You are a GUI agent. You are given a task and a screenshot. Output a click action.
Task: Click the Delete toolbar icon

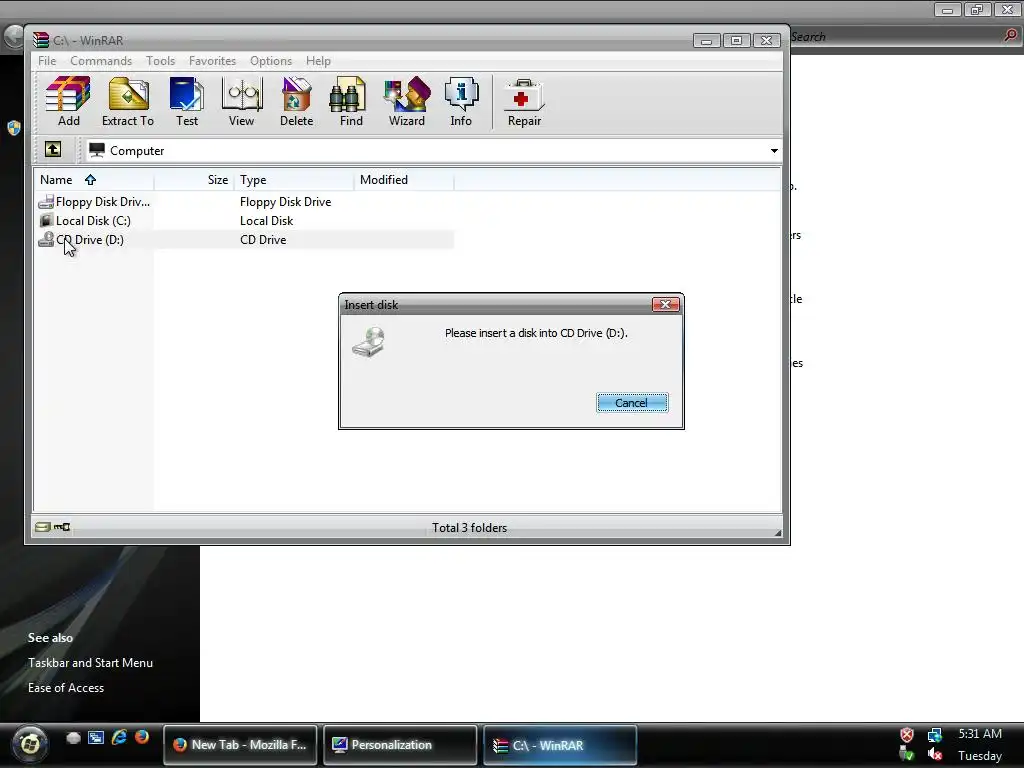(x=296, y=101)
